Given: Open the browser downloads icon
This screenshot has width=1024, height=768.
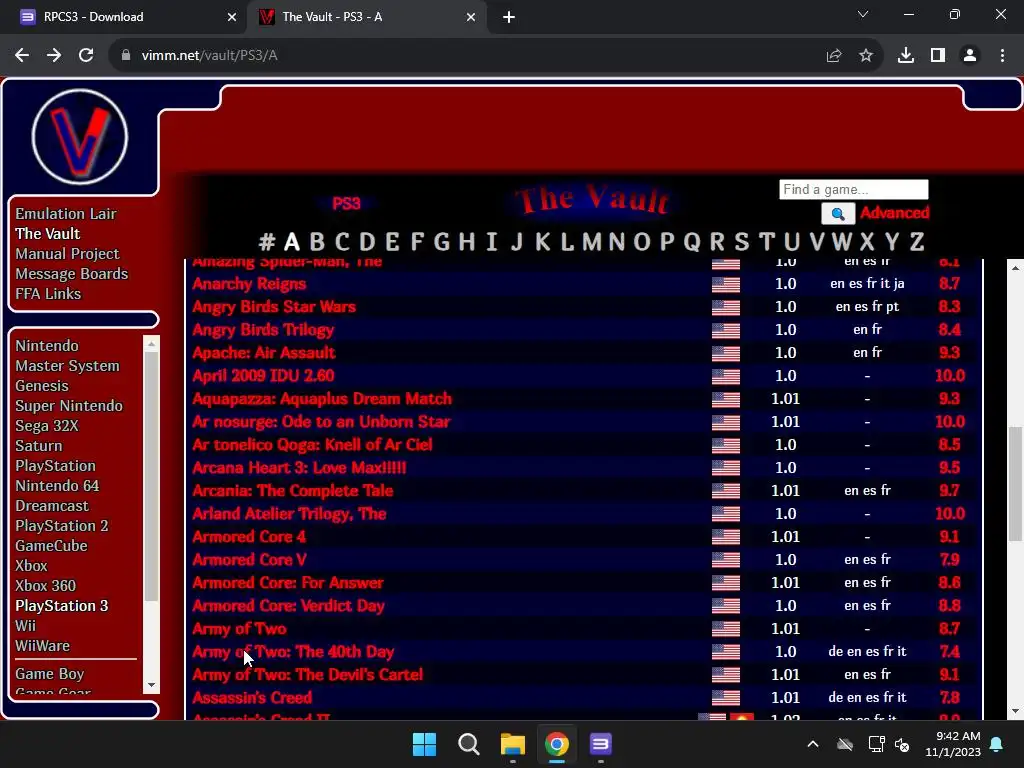Looking at the screenshot, I should [x=906, y=56].
